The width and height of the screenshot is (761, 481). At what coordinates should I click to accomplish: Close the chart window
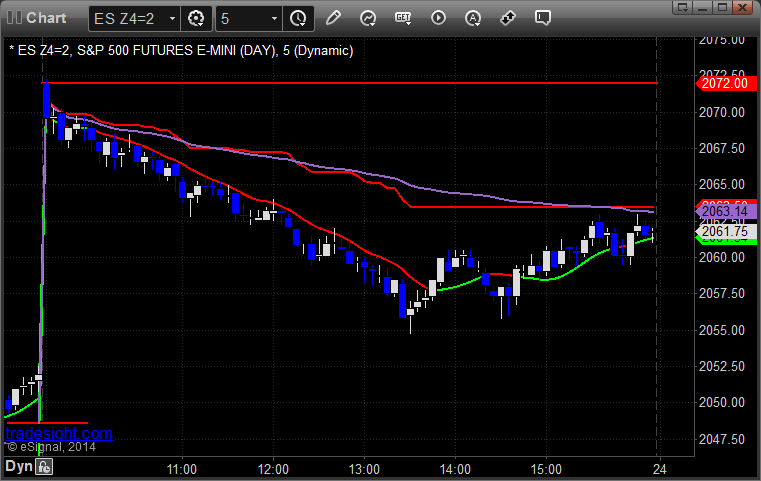coord(743,7)
